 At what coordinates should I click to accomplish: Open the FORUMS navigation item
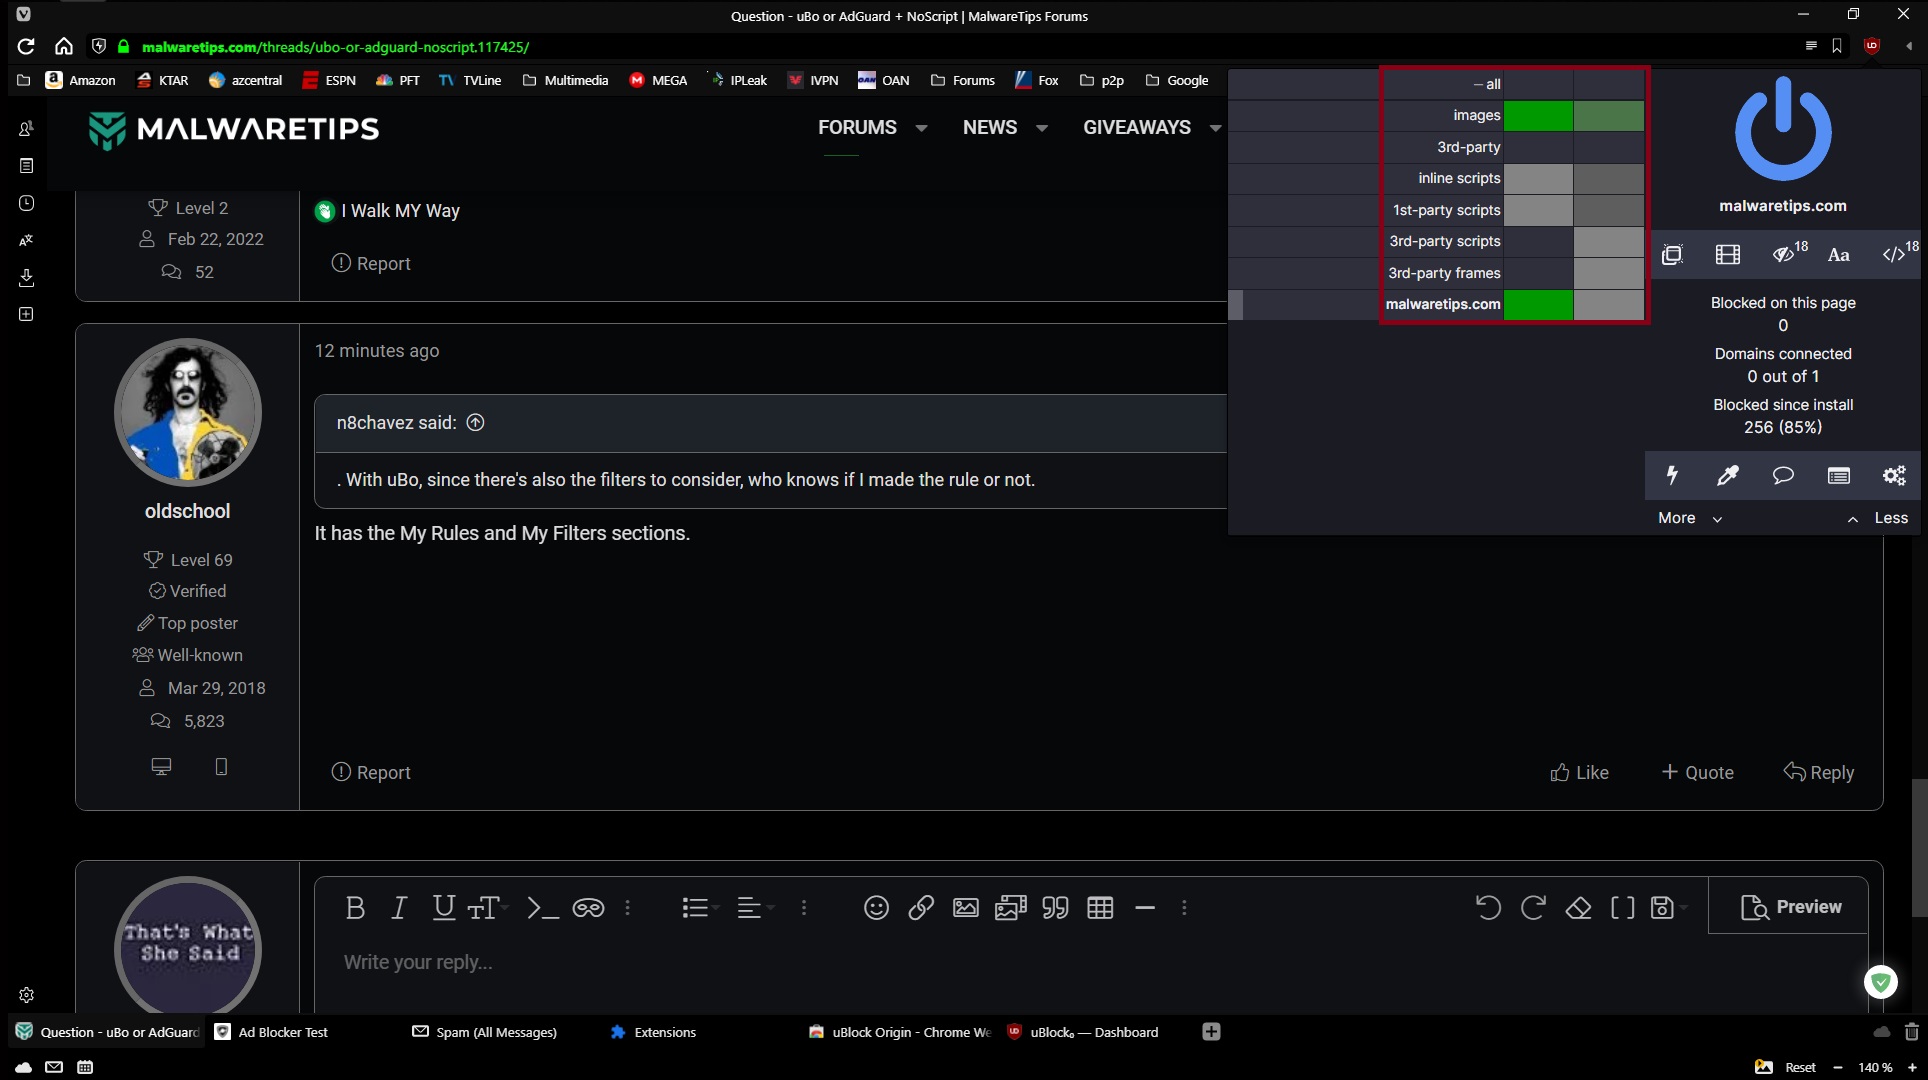[857, 128]
